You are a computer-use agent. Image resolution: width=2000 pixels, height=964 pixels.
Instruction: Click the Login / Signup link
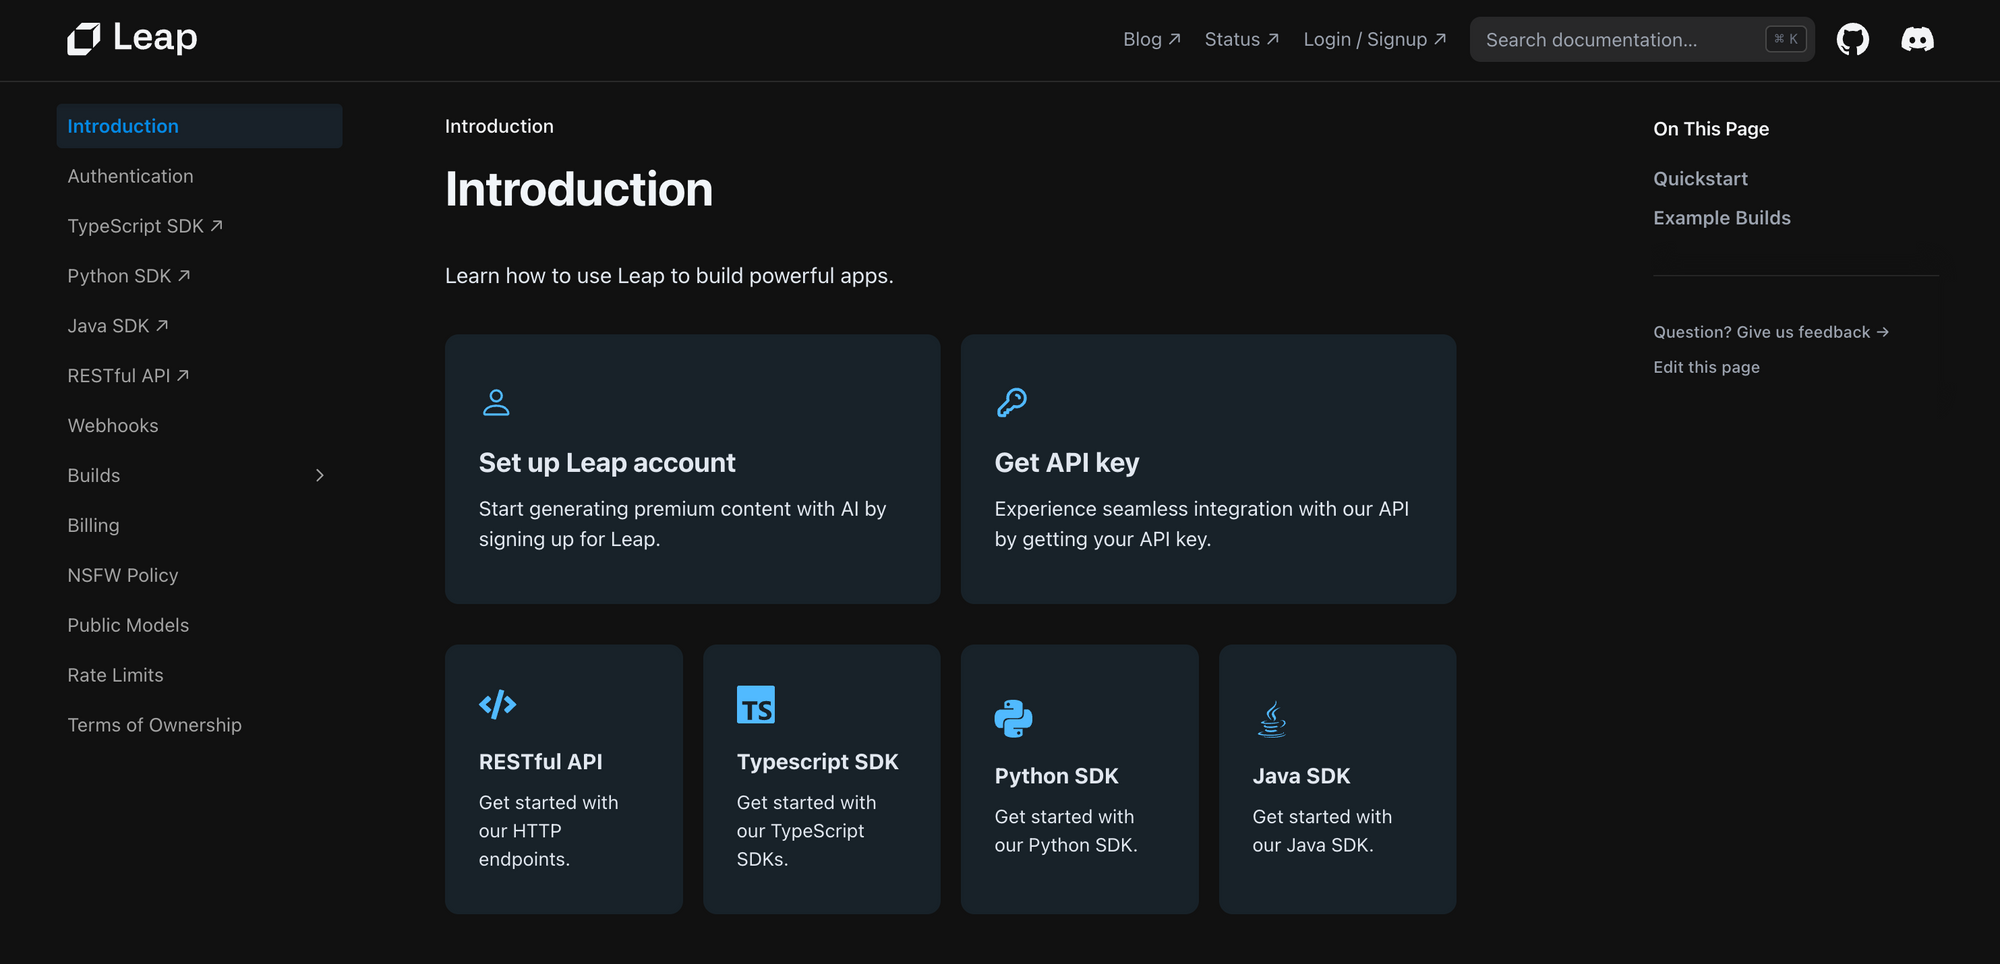pos(1374,40)
